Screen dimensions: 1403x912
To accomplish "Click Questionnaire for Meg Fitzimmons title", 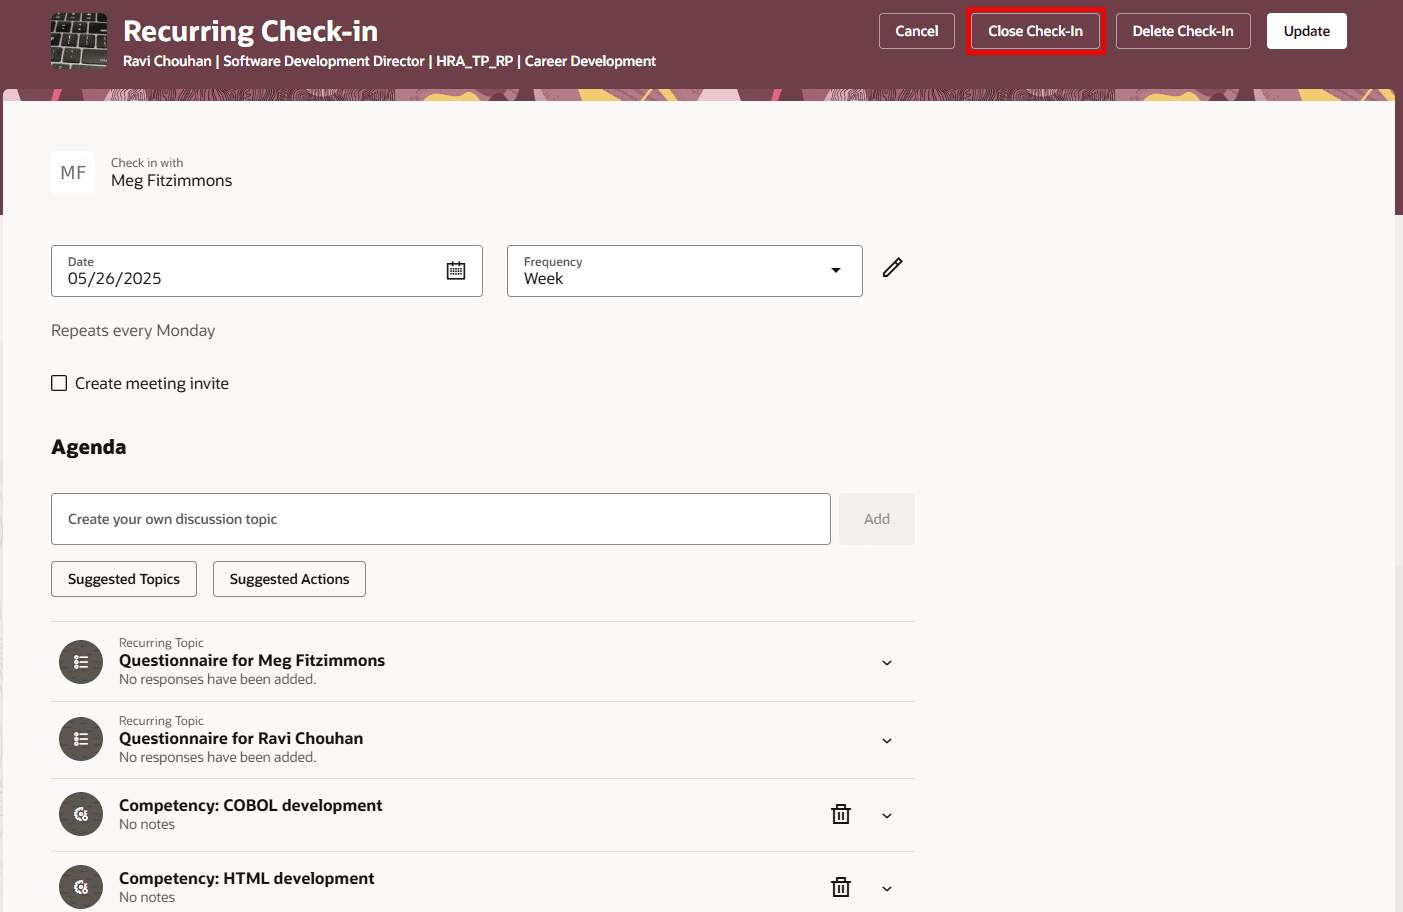I will 252,660.
